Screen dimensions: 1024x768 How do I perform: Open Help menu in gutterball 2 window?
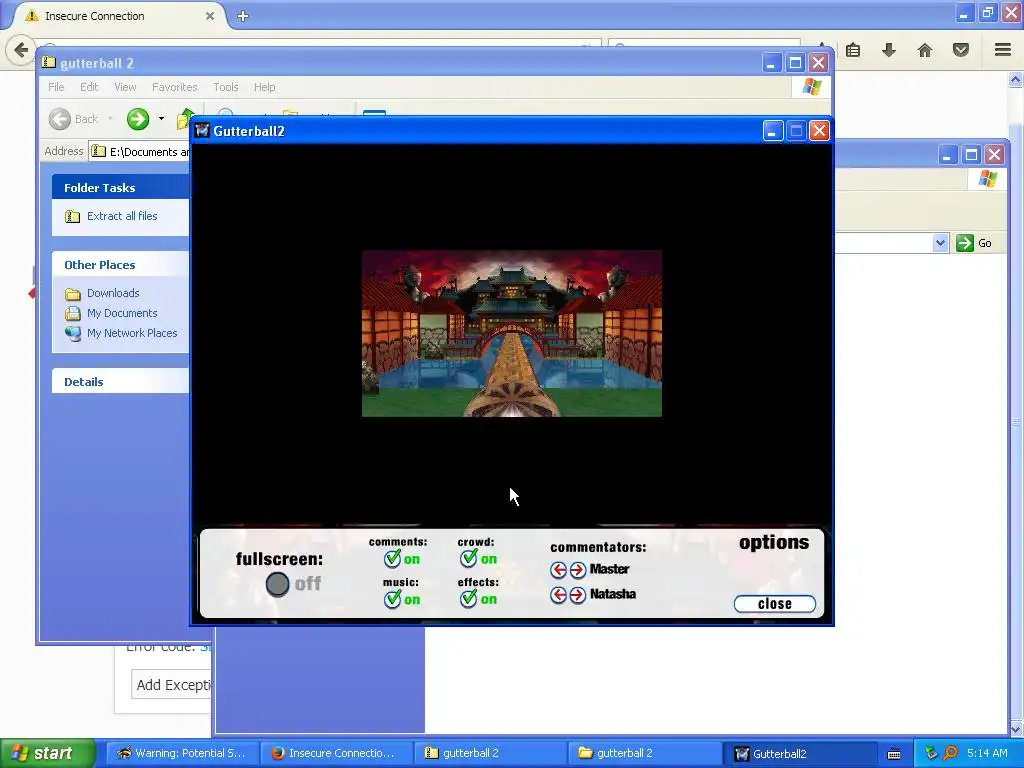coord(264,87)
